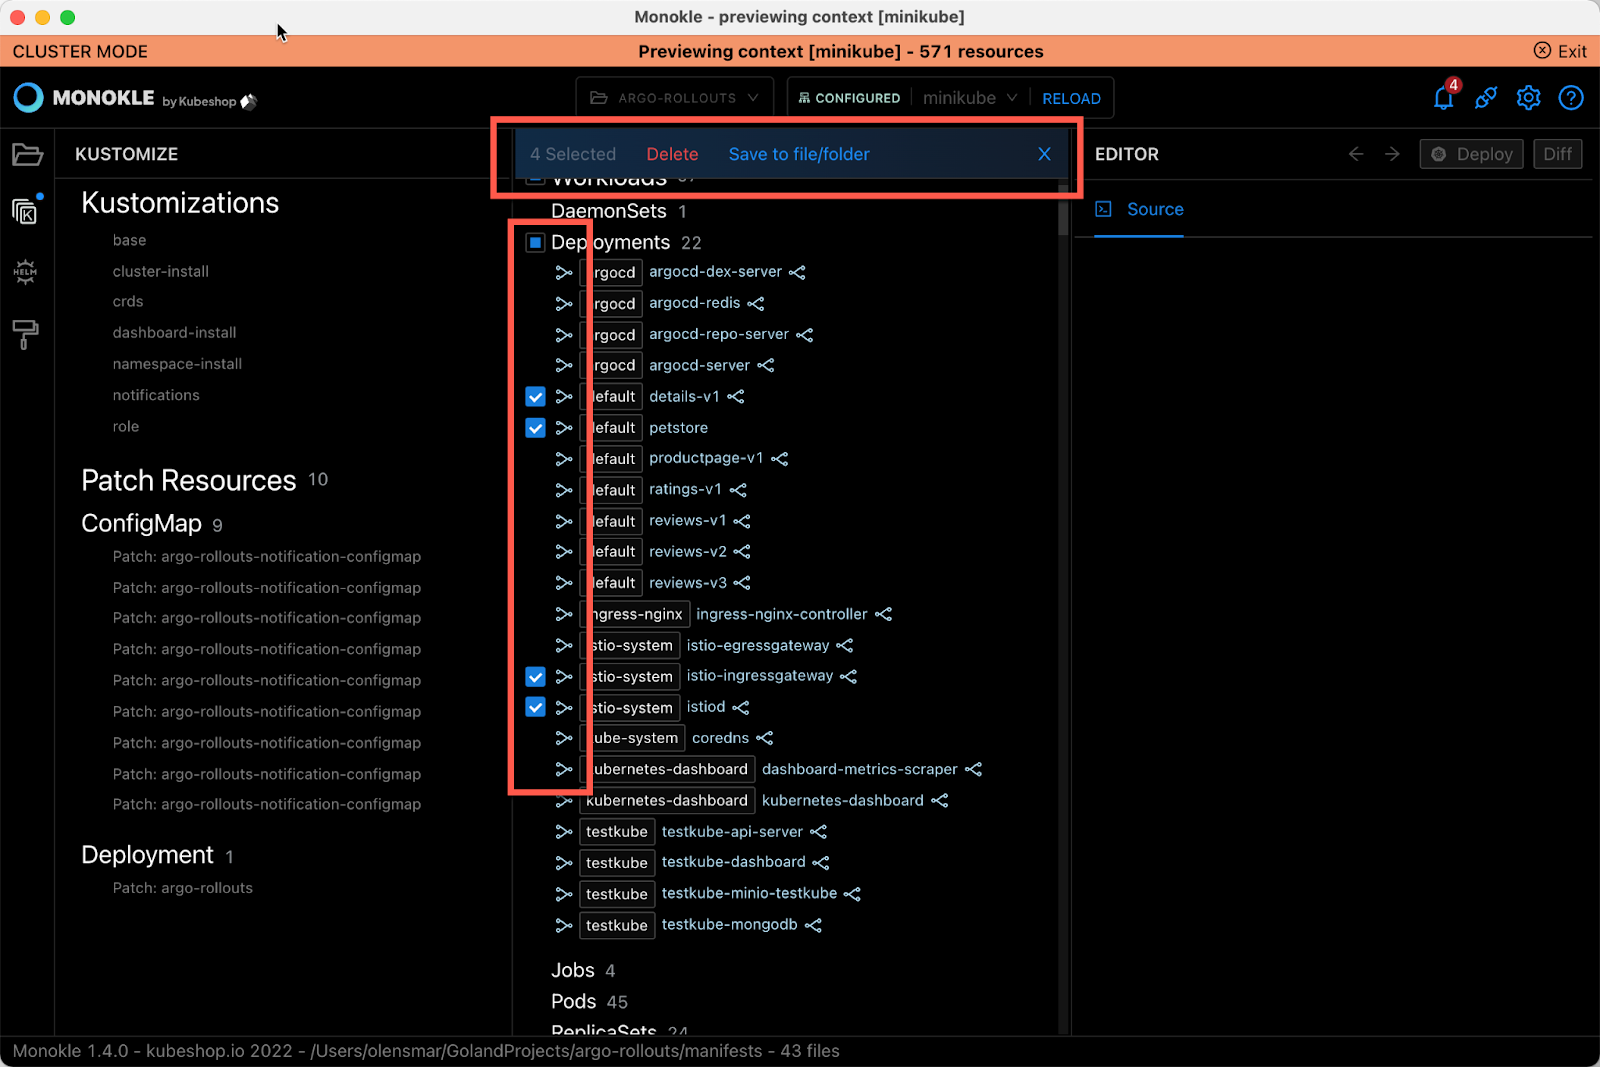Go back with editor left arrow
The width and height of the screenshot is (1600, 1067).
pyautogui.click(x=1356, y=154)
